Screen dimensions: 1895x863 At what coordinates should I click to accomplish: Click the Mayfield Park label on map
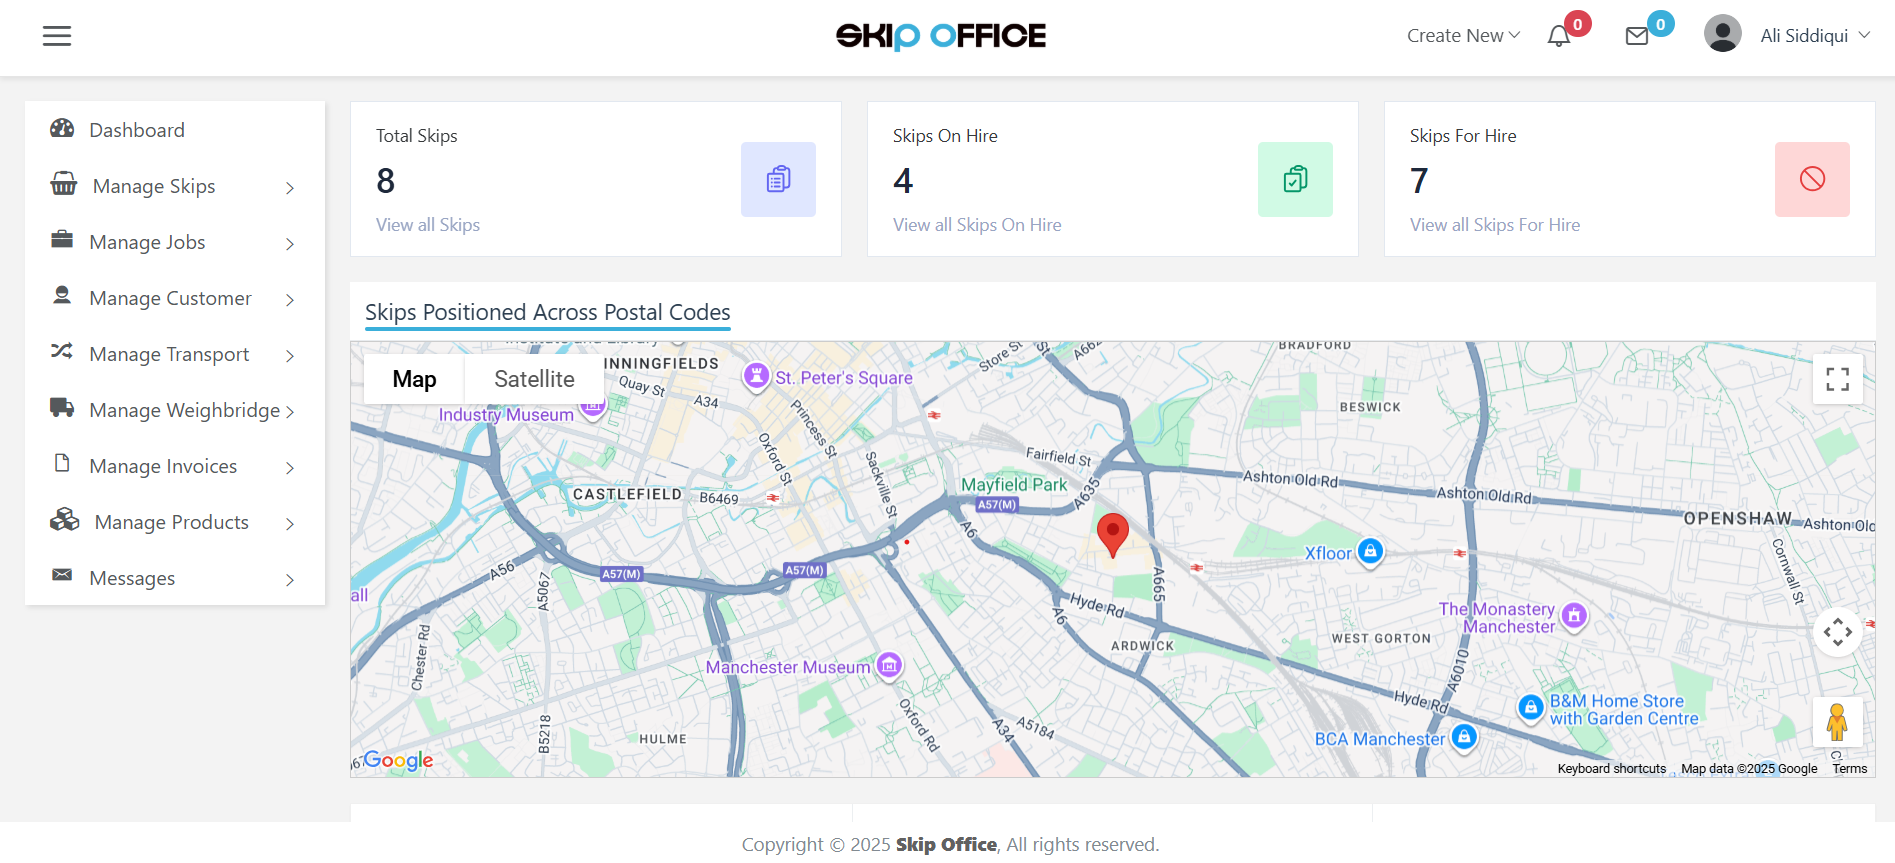(x=1014, y=484)
